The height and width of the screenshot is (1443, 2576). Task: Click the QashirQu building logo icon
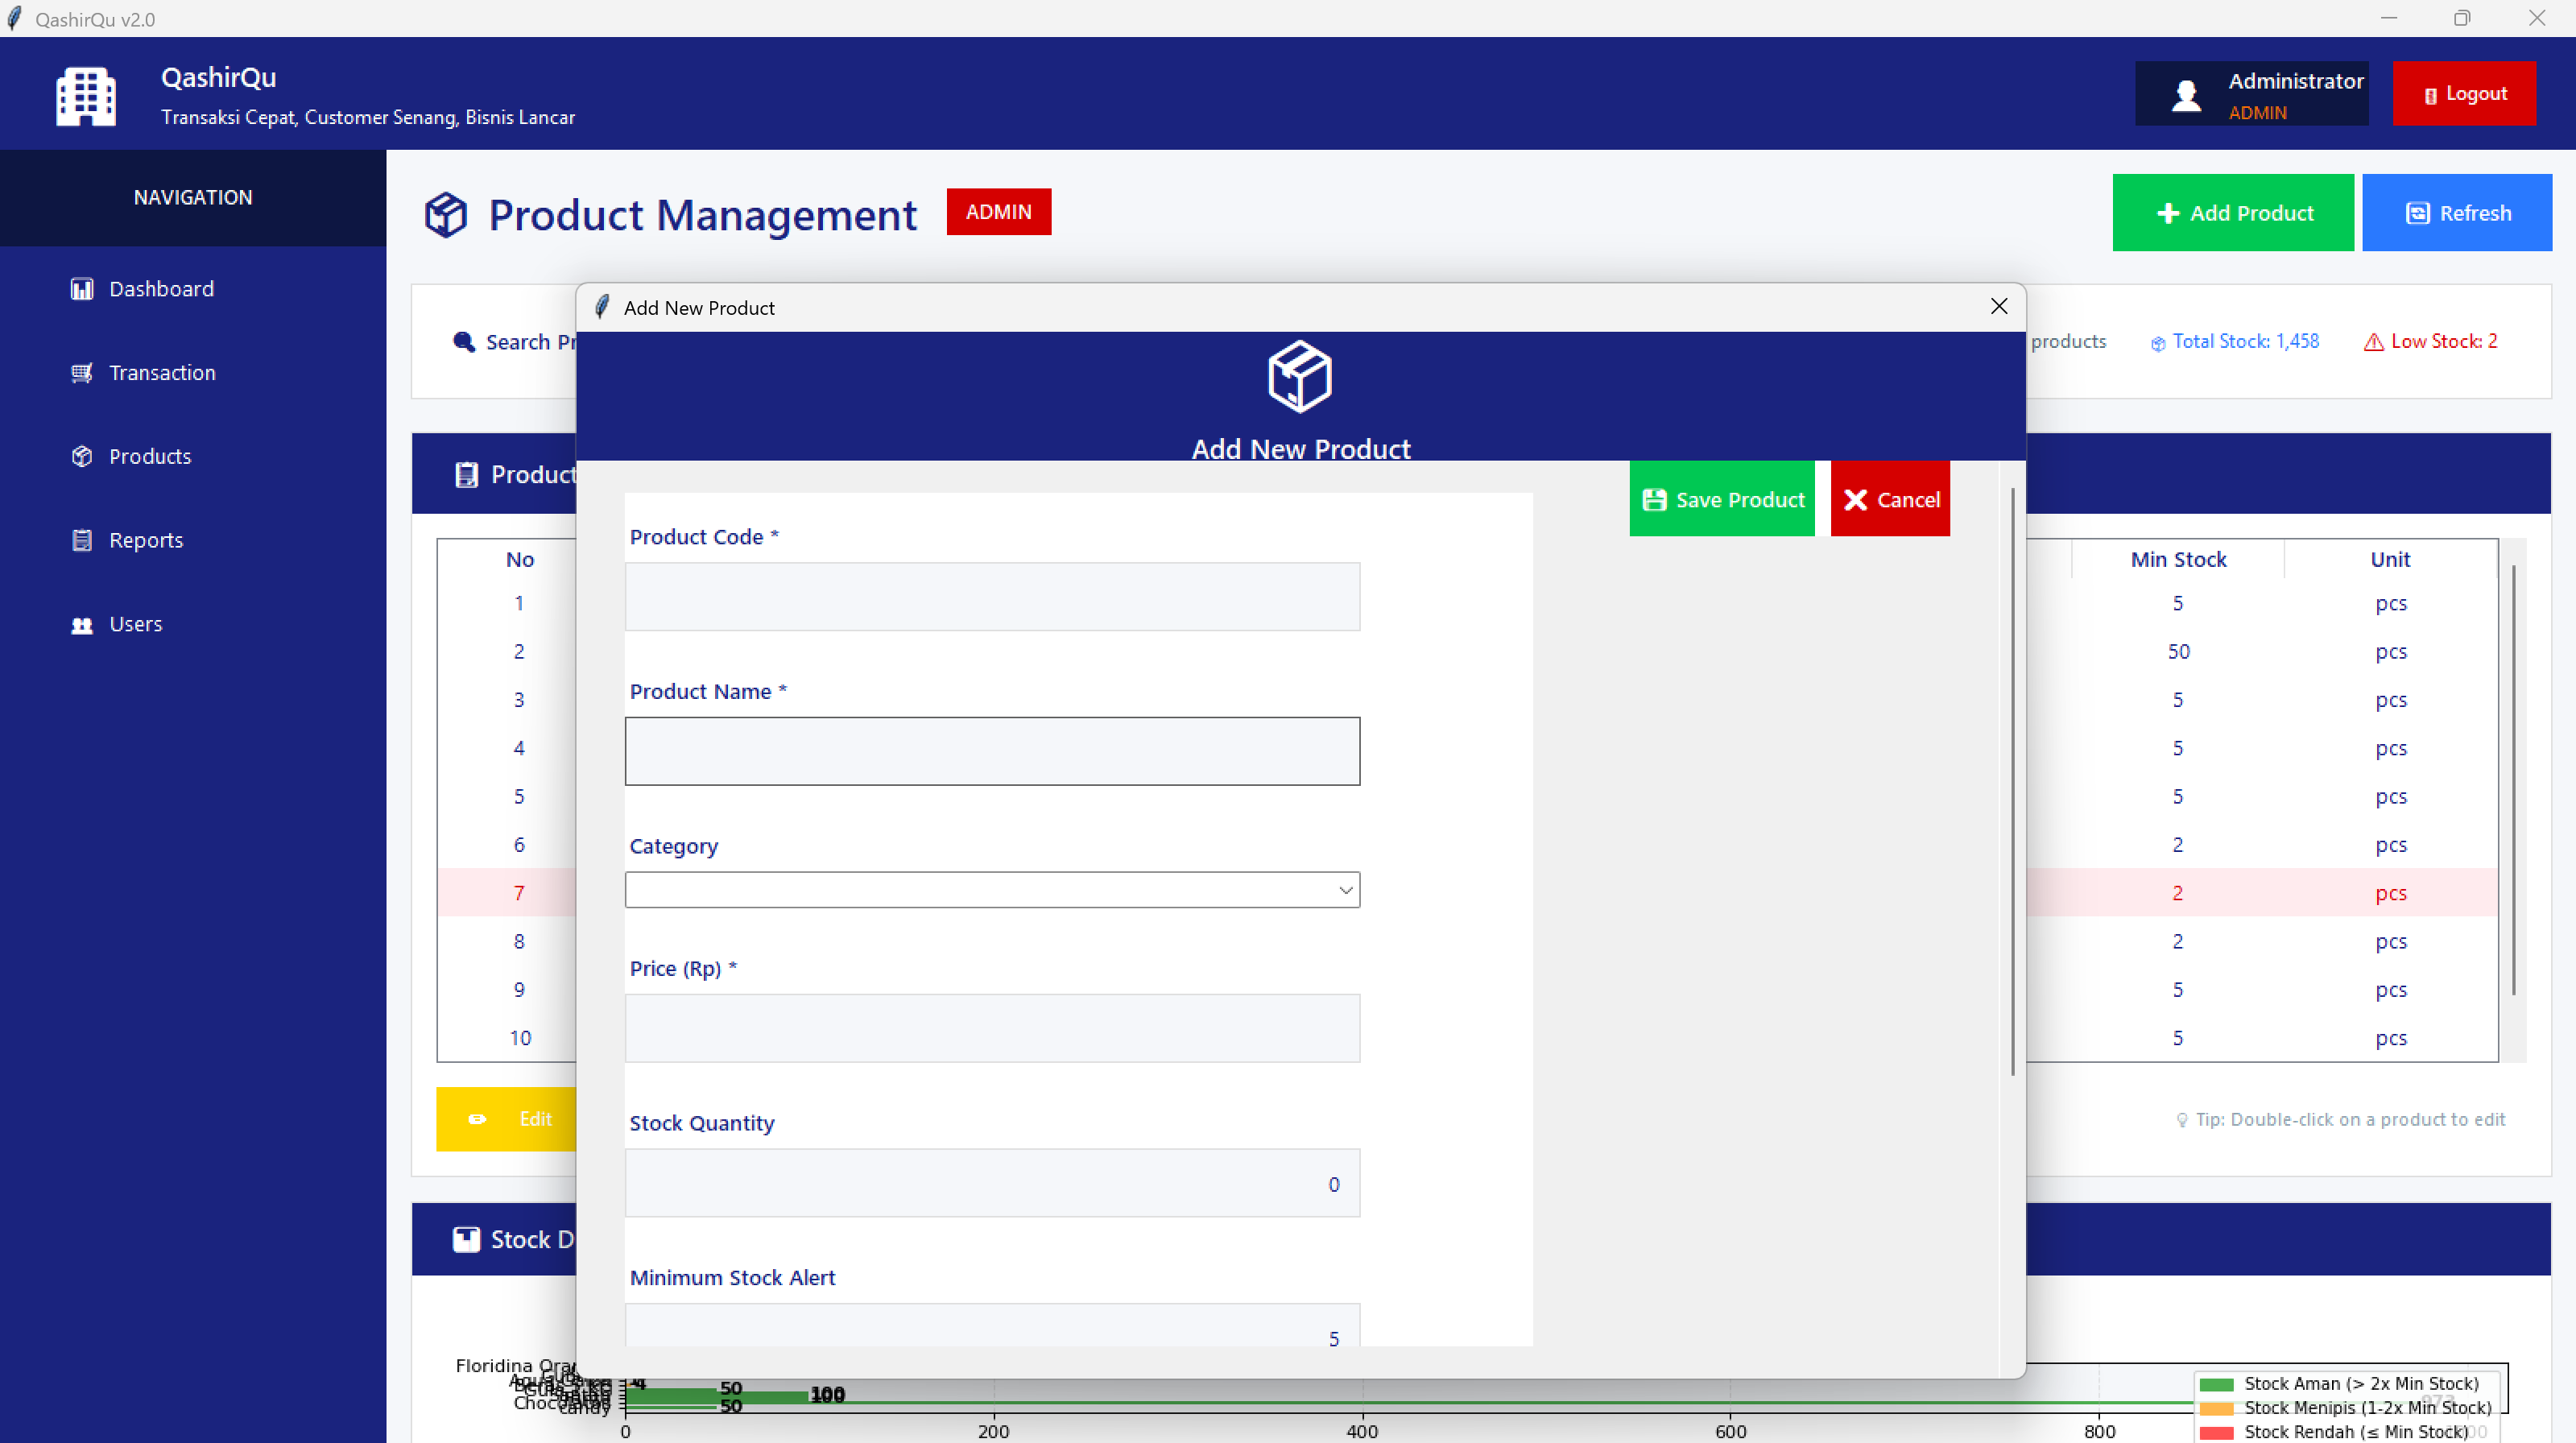click(x=86, y=96)
